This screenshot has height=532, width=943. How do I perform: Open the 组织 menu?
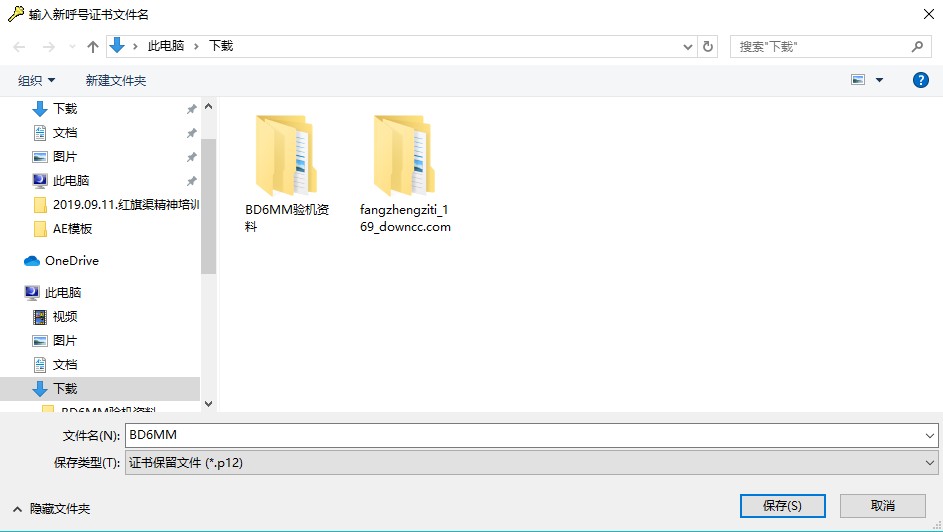(37, 80)
